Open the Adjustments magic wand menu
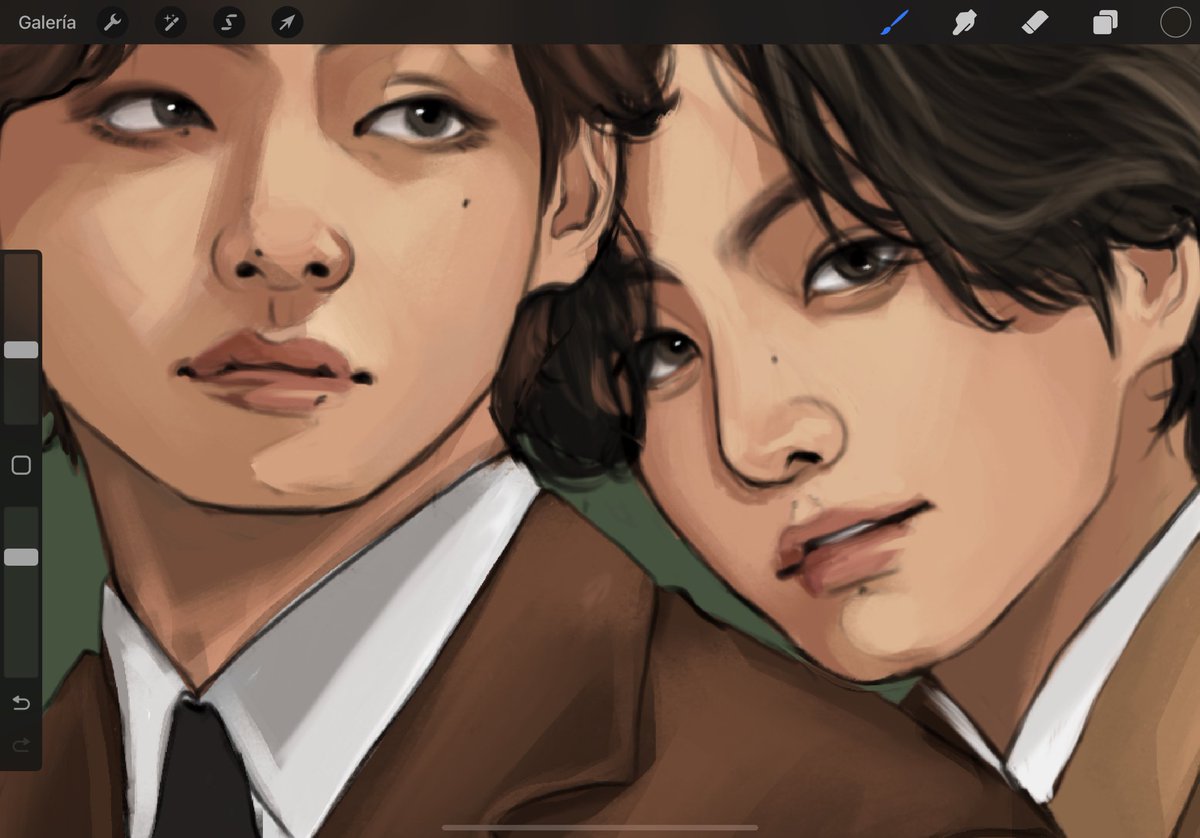 click(171, 23)
